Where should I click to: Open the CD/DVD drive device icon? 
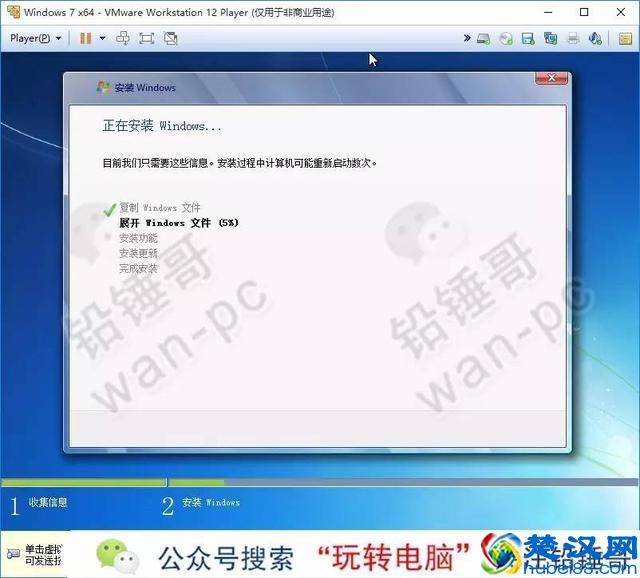pos(506,39)
